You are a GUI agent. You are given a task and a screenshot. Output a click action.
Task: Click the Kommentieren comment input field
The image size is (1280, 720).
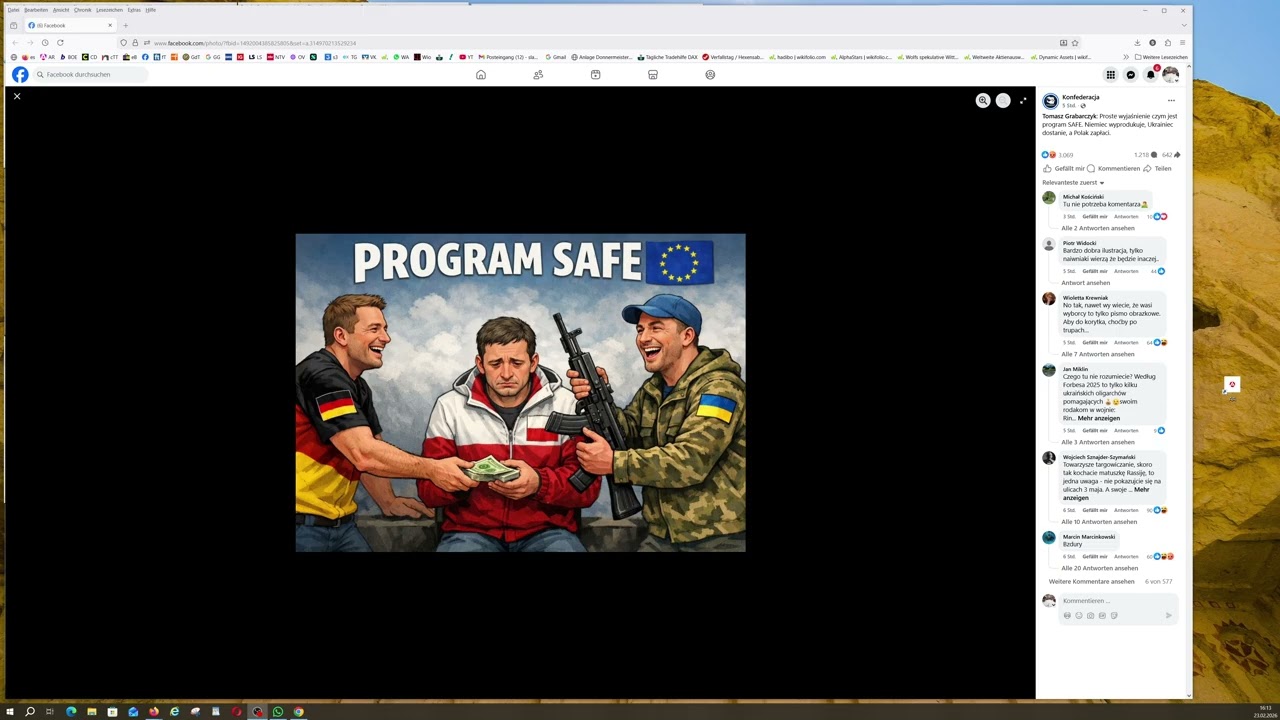coord(1118,601)
